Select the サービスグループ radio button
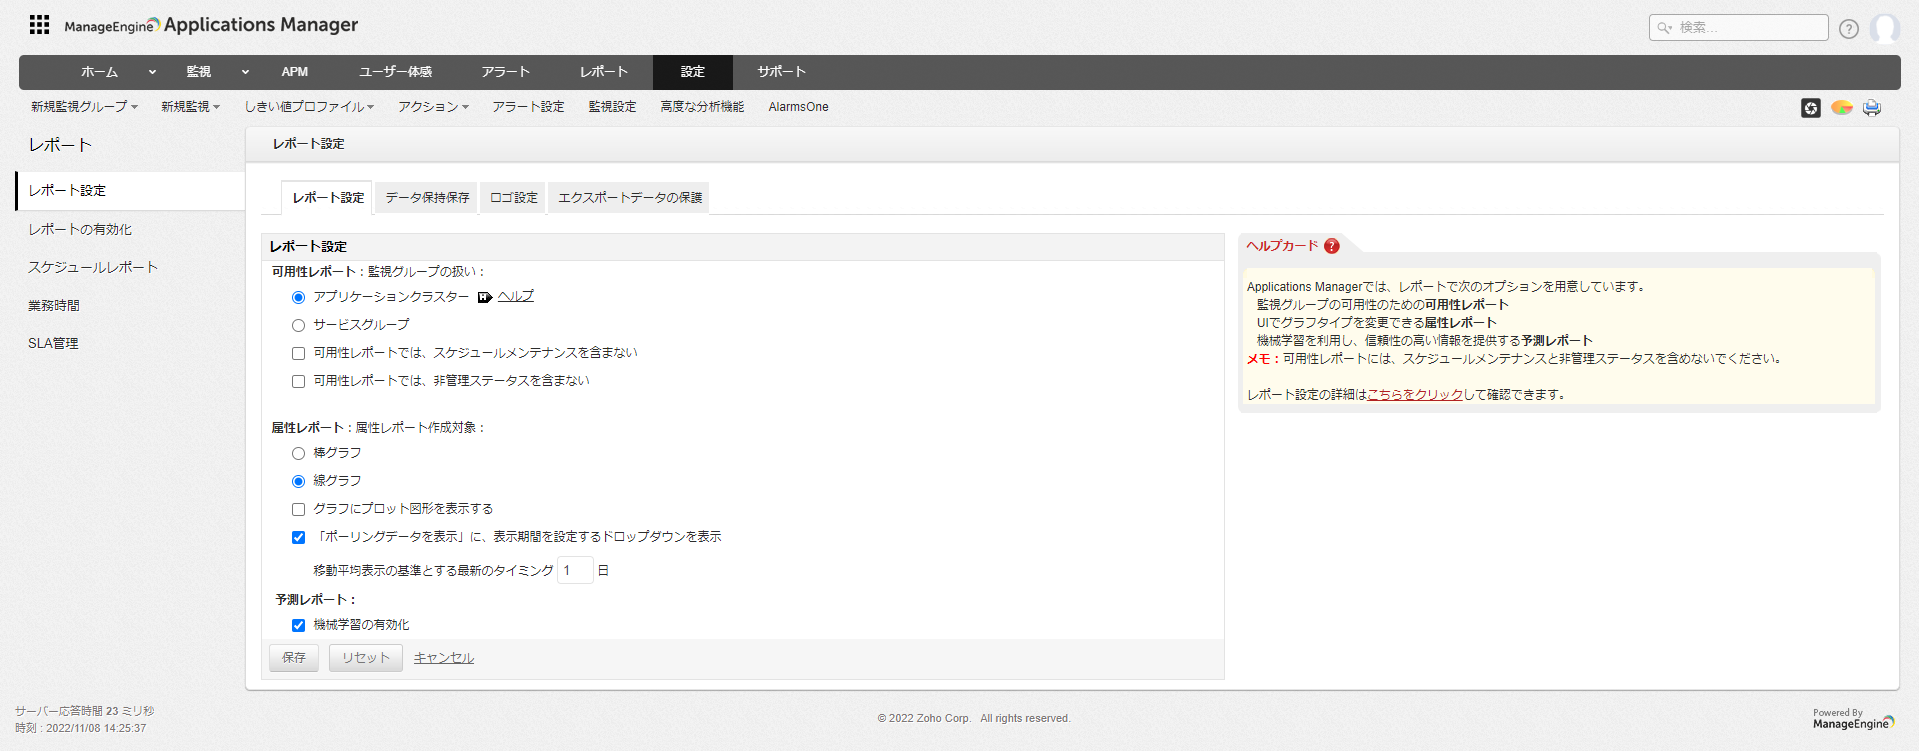Screen dimensions: 1919x751 point(298,325)
